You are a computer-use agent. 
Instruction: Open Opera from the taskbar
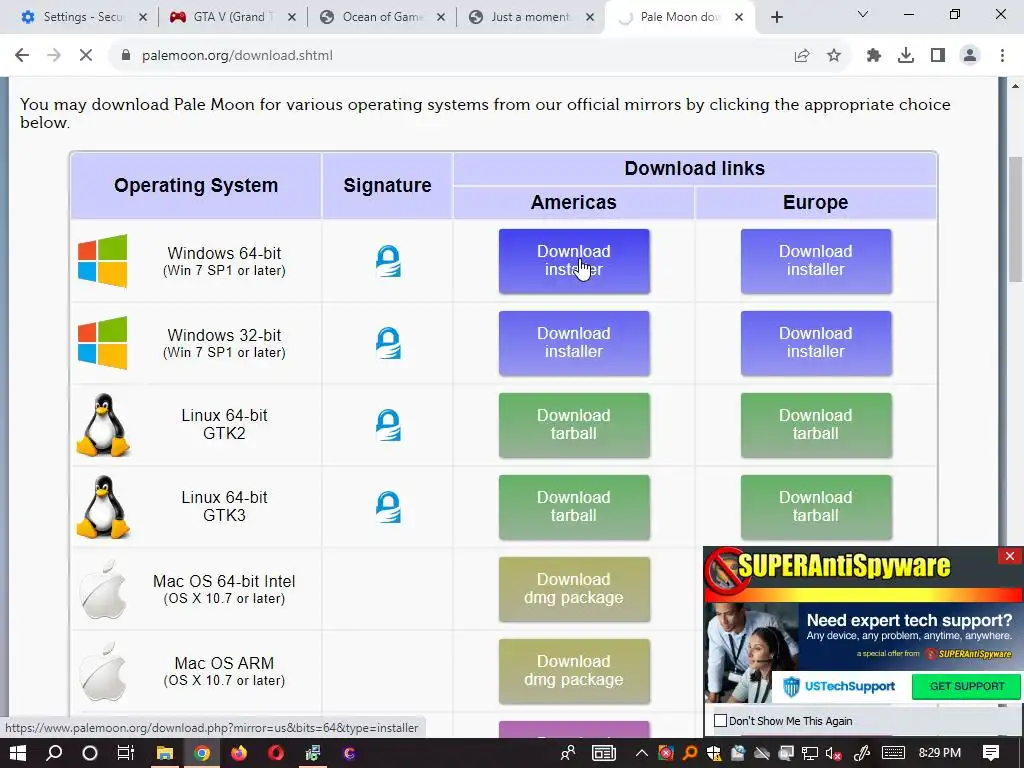point(276,753)
